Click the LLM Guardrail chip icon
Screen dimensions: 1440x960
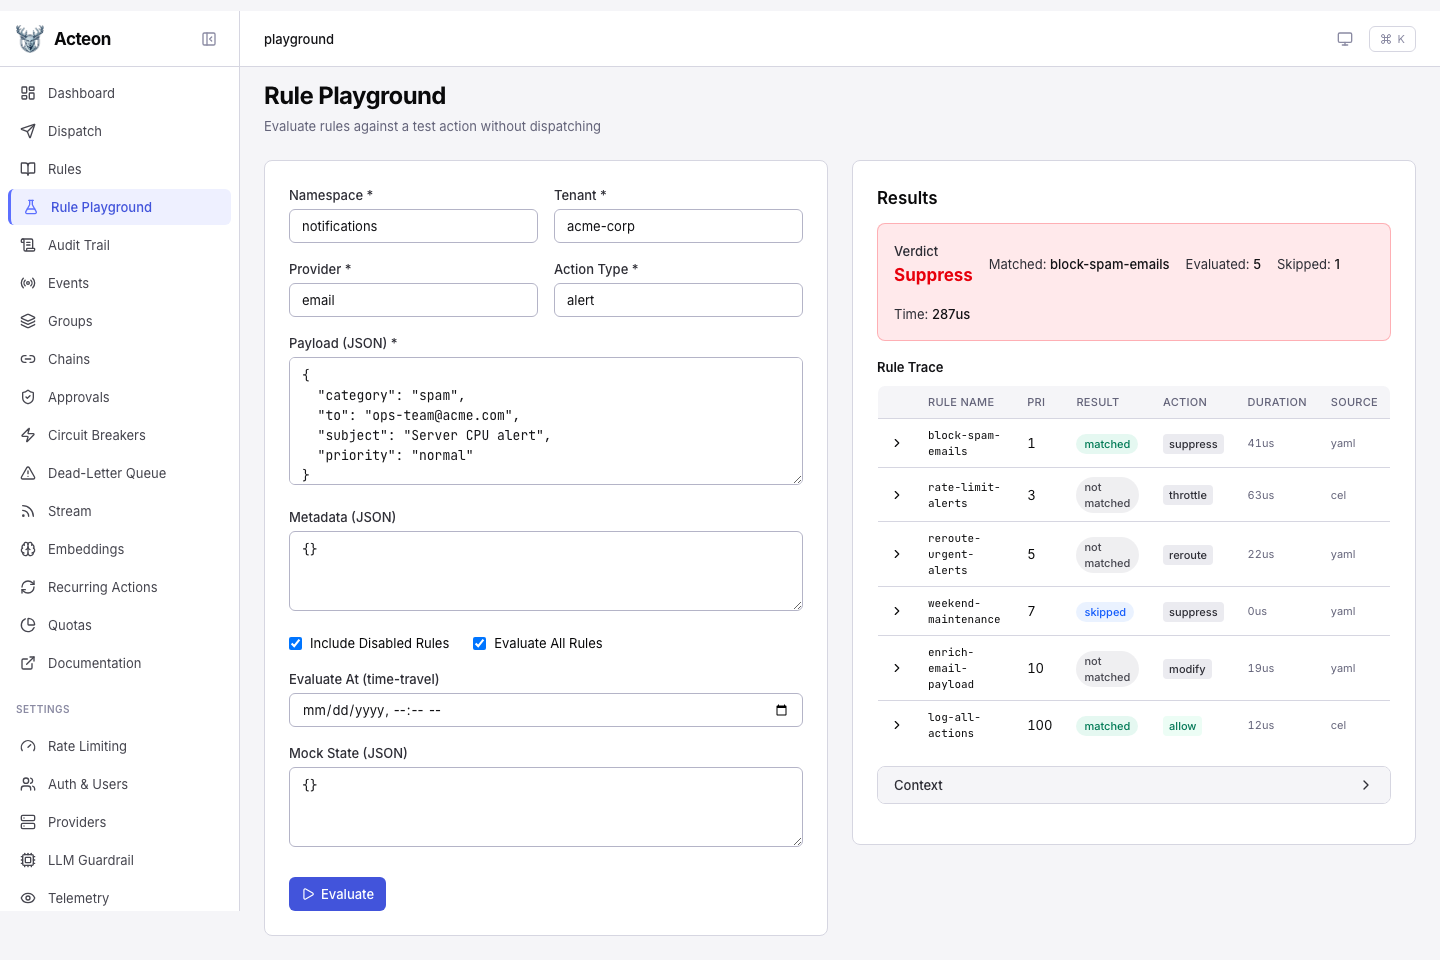28,860
